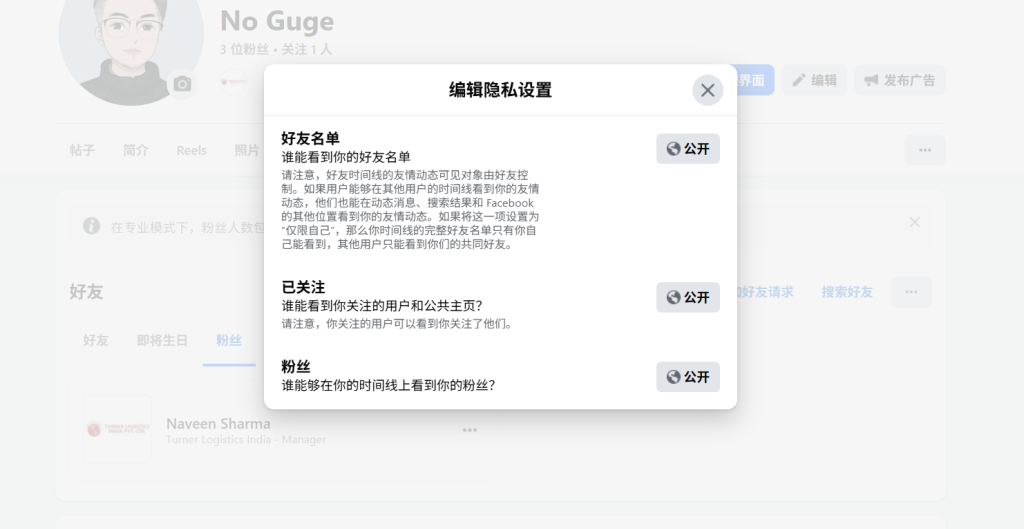Open the profile tabs three-dot menu
Screen dimensions: 1024x529
[x=924, y=150]
